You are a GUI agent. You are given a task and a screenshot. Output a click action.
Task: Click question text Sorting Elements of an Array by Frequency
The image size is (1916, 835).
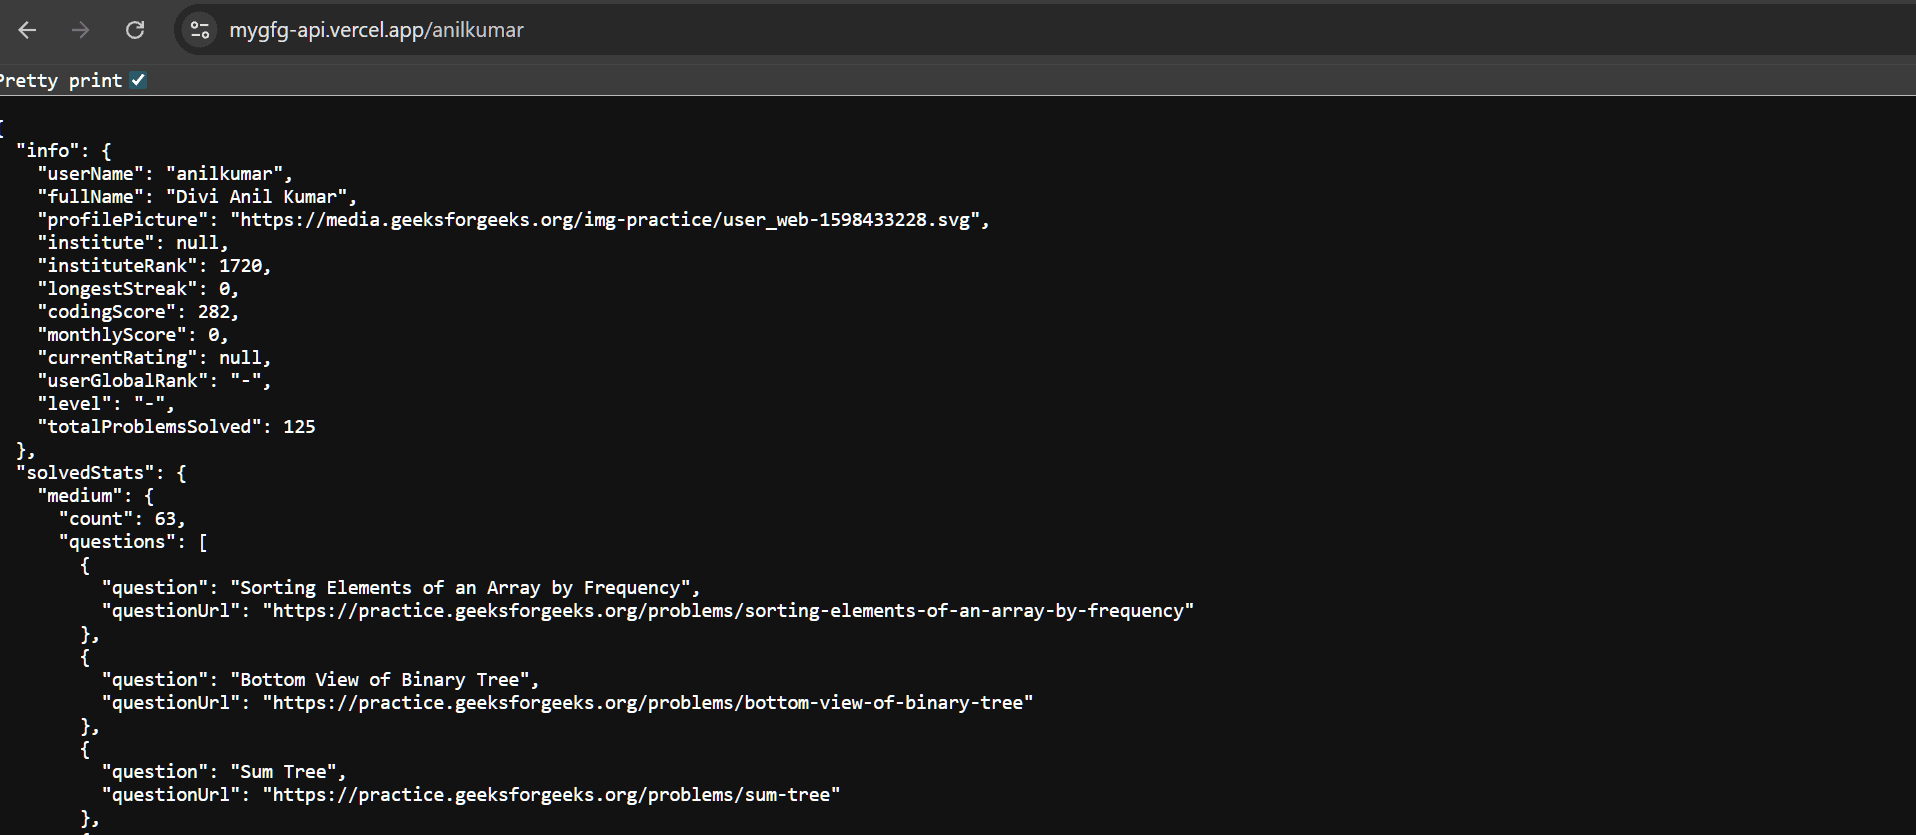460,588
